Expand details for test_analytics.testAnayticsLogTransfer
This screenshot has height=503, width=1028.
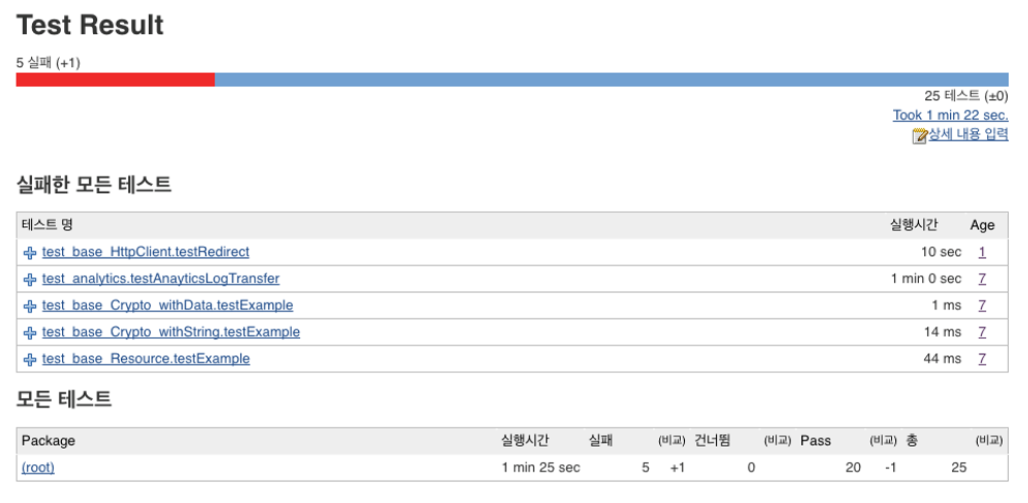(30, 280)
